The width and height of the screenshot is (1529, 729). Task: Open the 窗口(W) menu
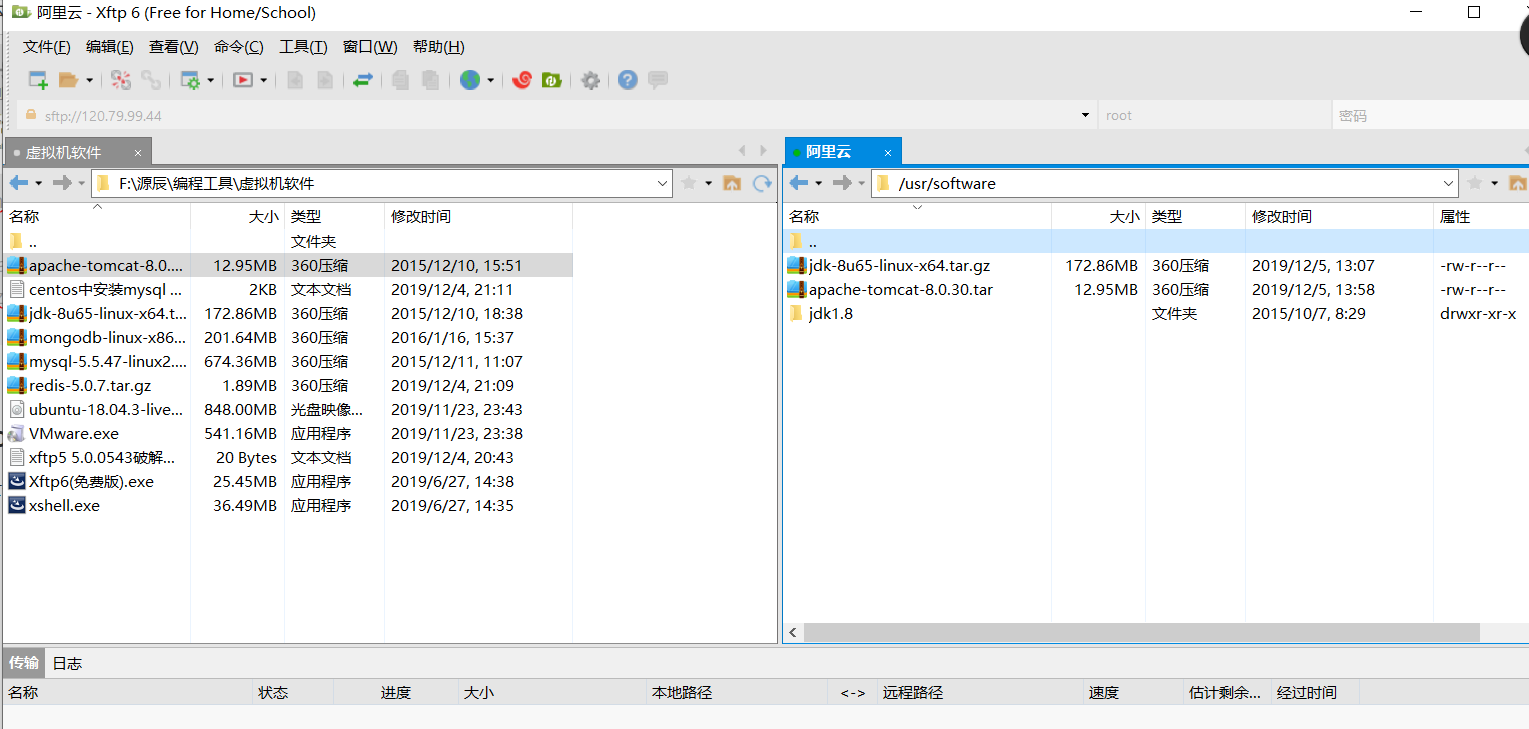(x=370, y=47)
